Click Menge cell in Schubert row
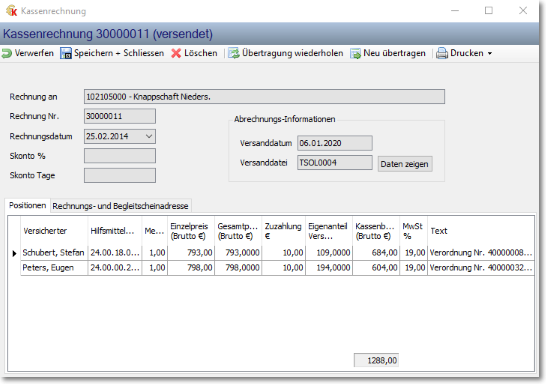Image resolution: width=546 pixels, height=384 pixels. click(x=155, y=253)
